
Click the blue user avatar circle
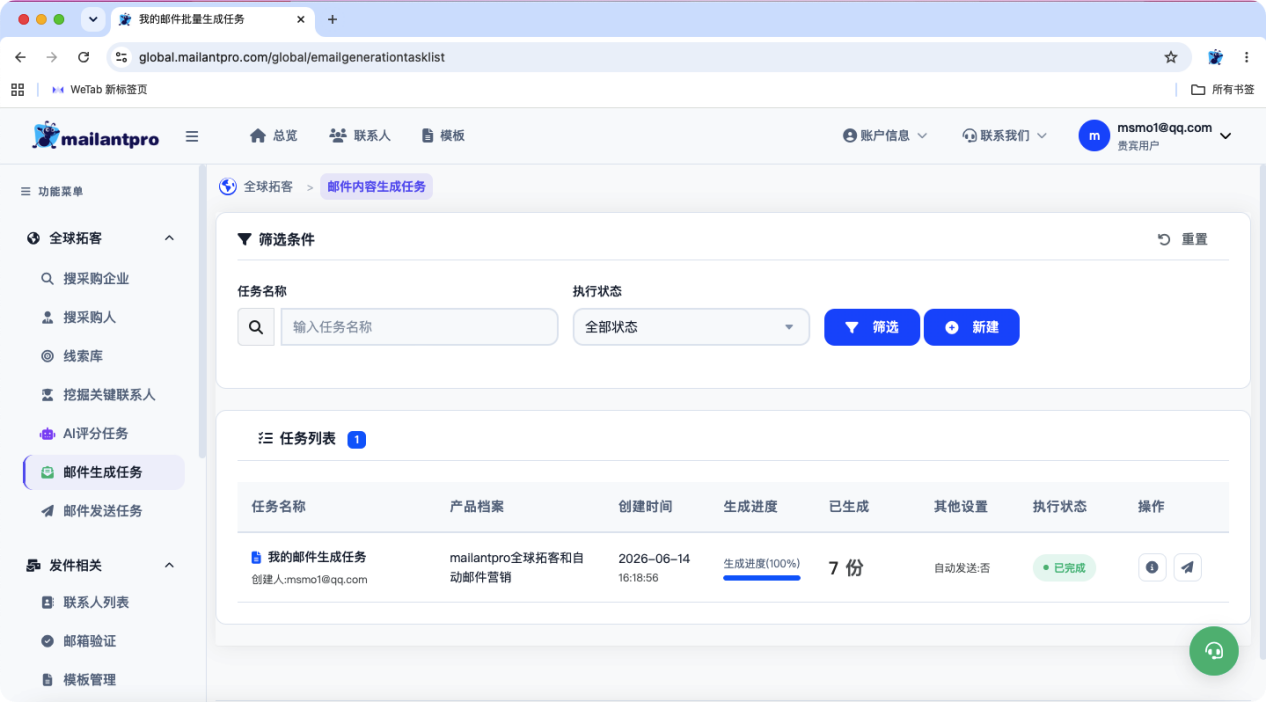(x=1094, y=135)
